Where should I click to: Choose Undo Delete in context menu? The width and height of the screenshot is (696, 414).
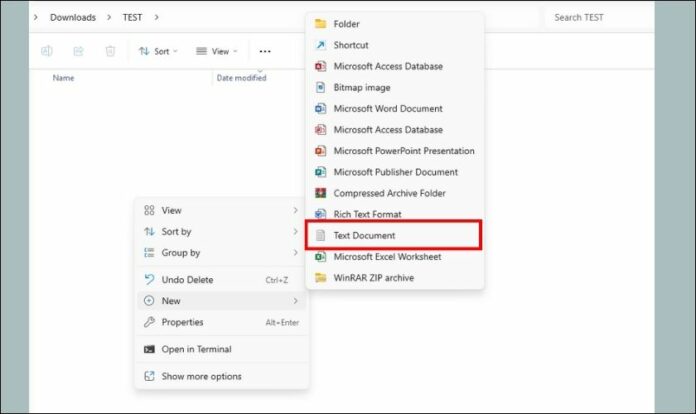click(187, 280)
